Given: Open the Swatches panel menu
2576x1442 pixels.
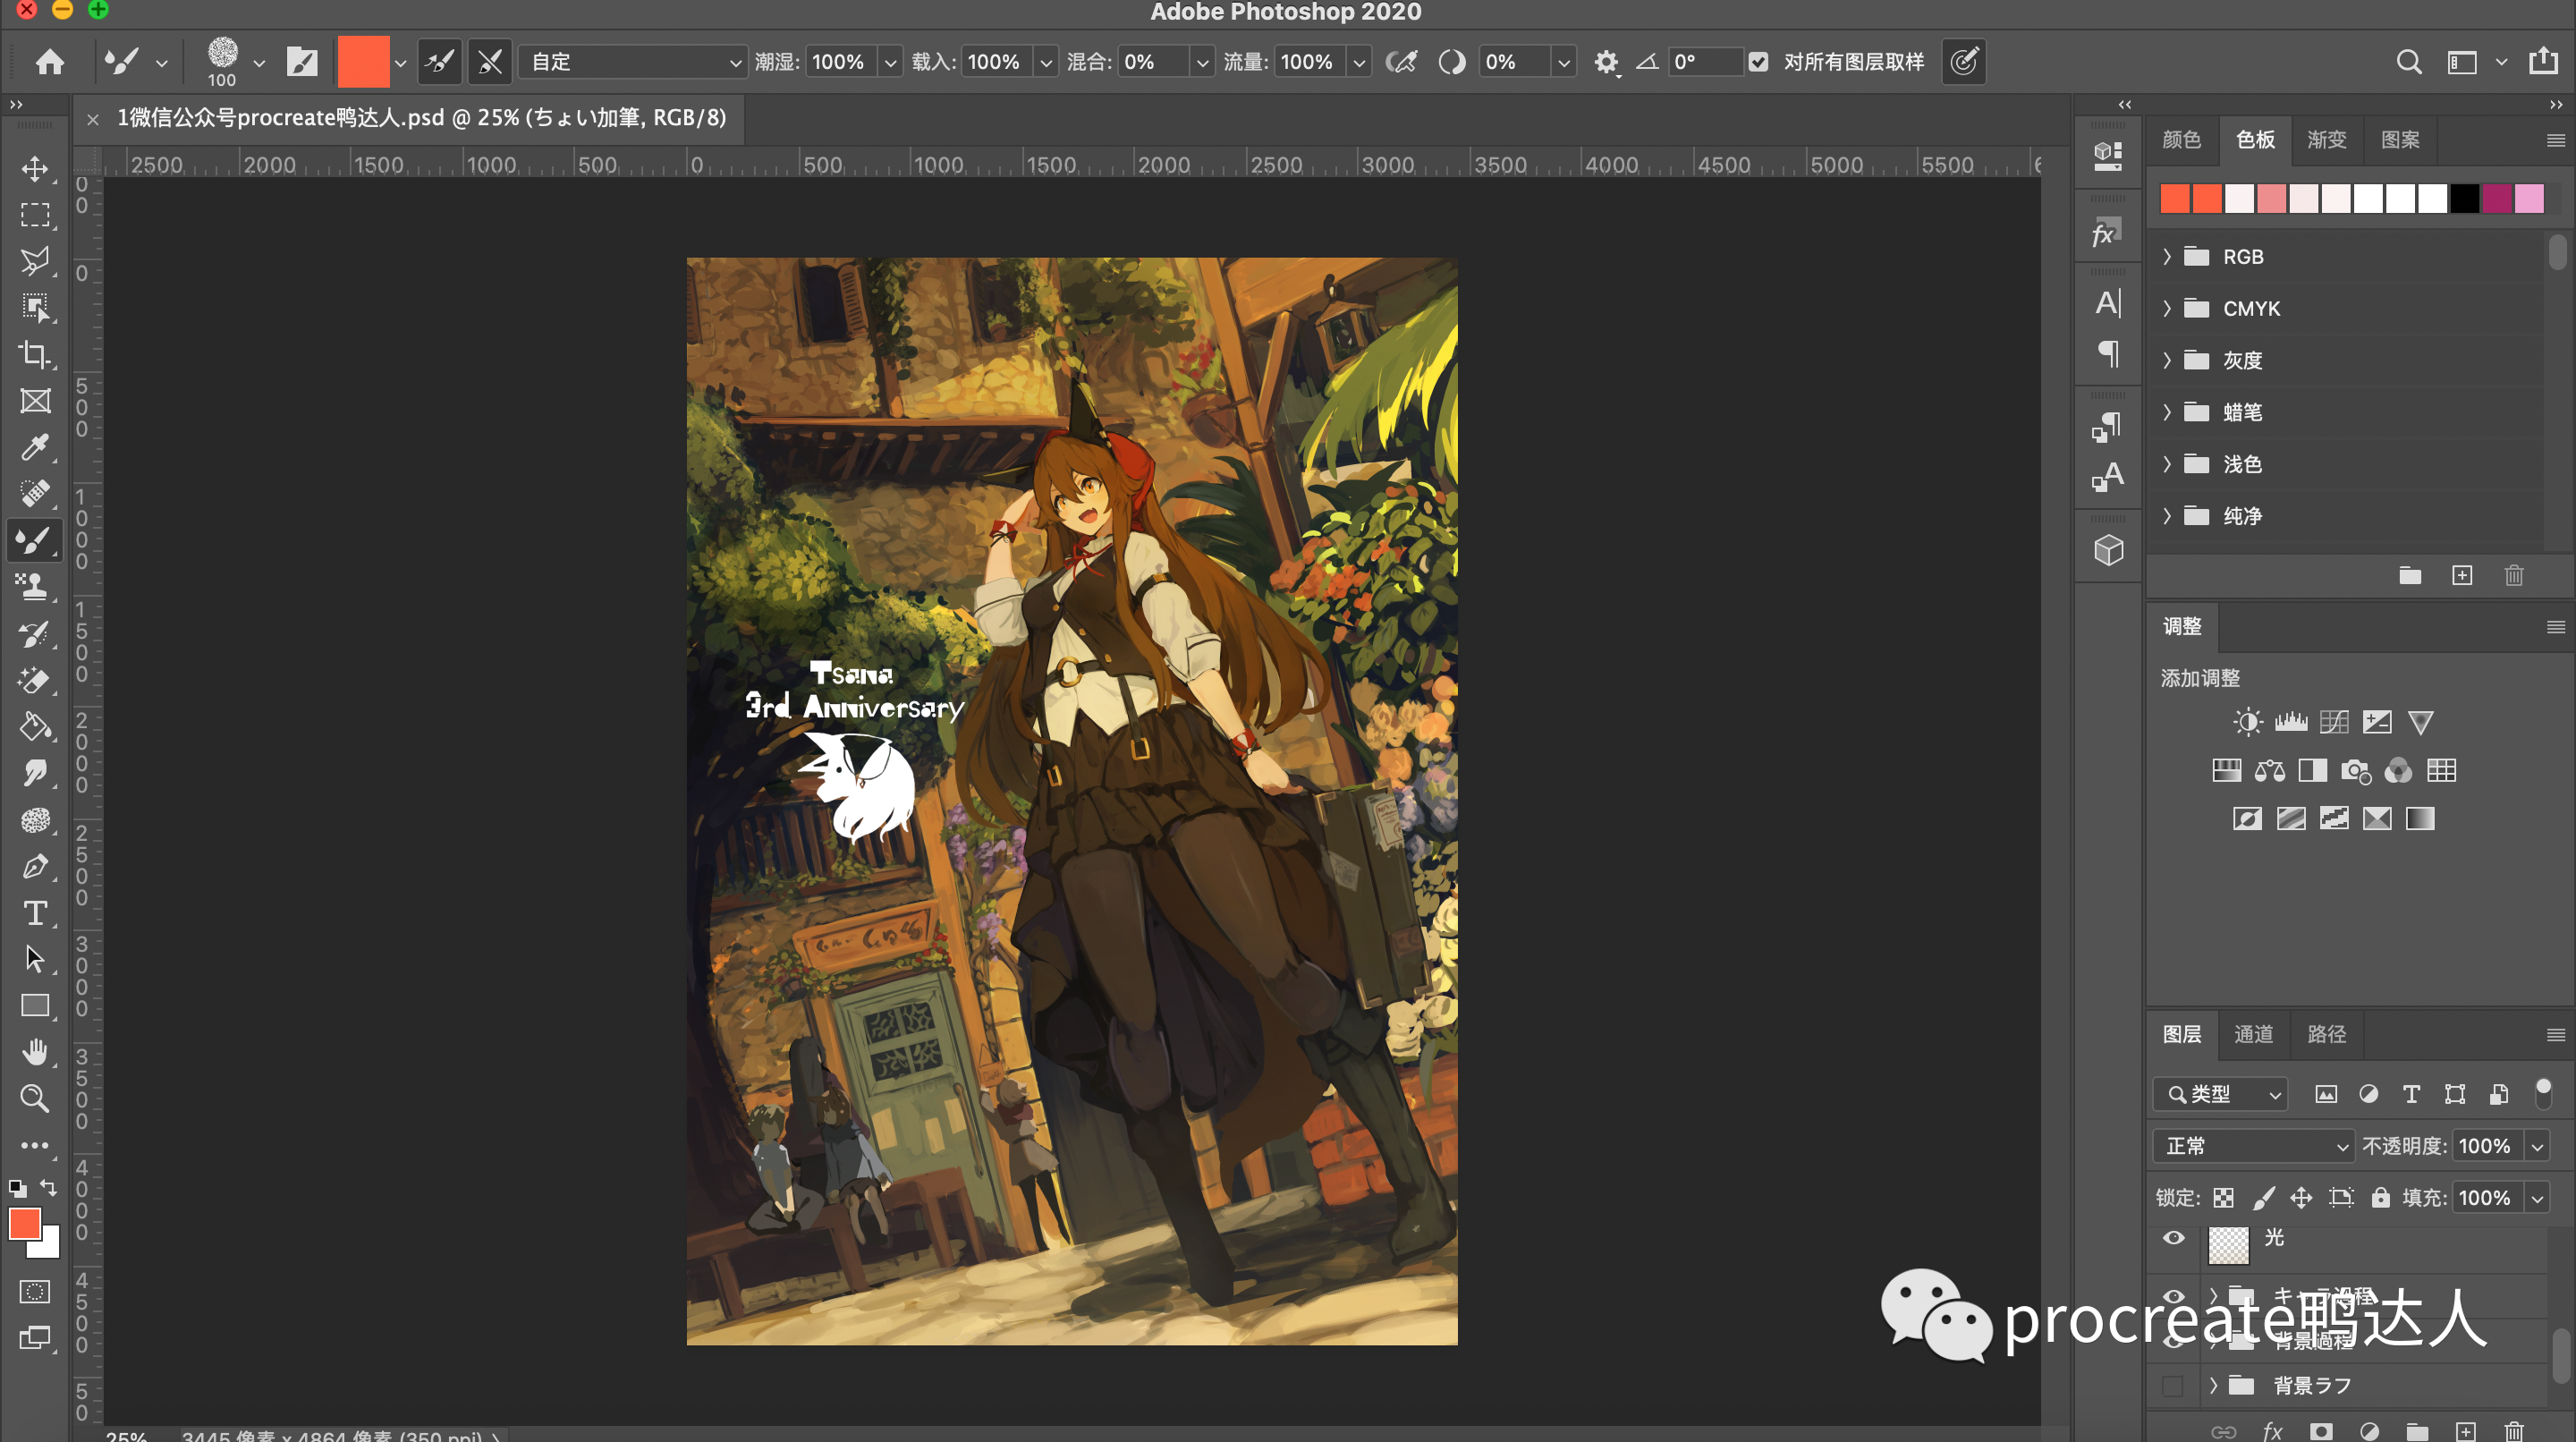Looking at the screenshot, I should [x=2555, y=140].
